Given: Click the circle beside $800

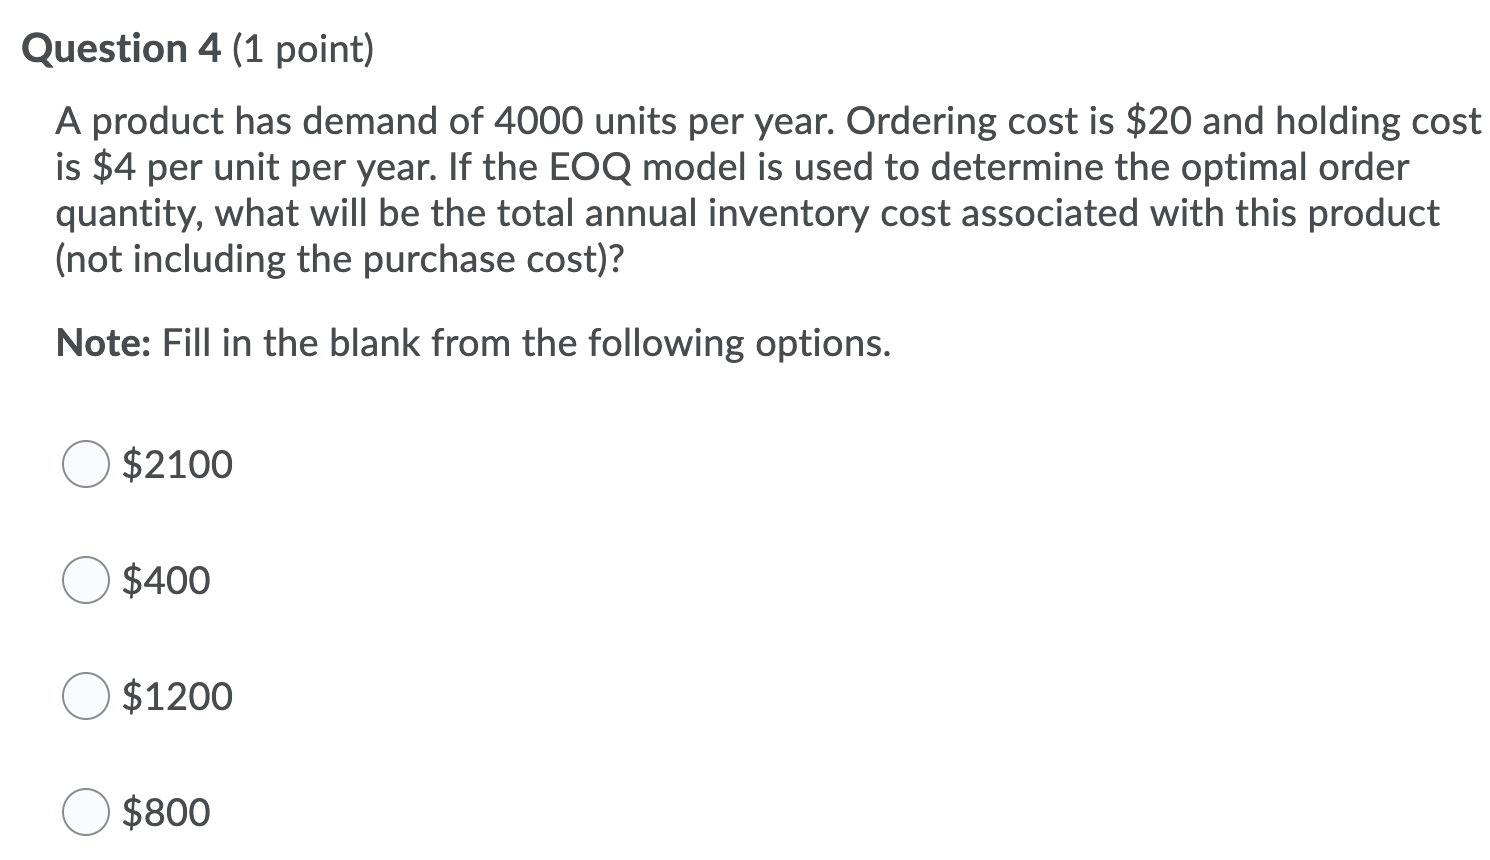Looking at the screenshot, I should coord(85,812).
